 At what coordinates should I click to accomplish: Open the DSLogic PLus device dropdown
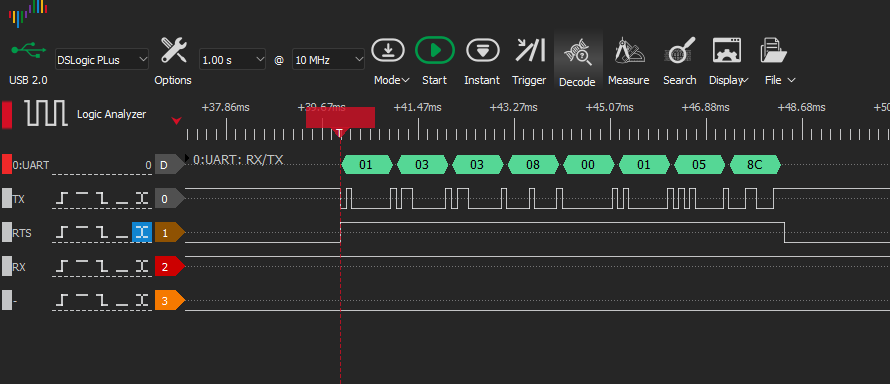(x=102, y=60)
